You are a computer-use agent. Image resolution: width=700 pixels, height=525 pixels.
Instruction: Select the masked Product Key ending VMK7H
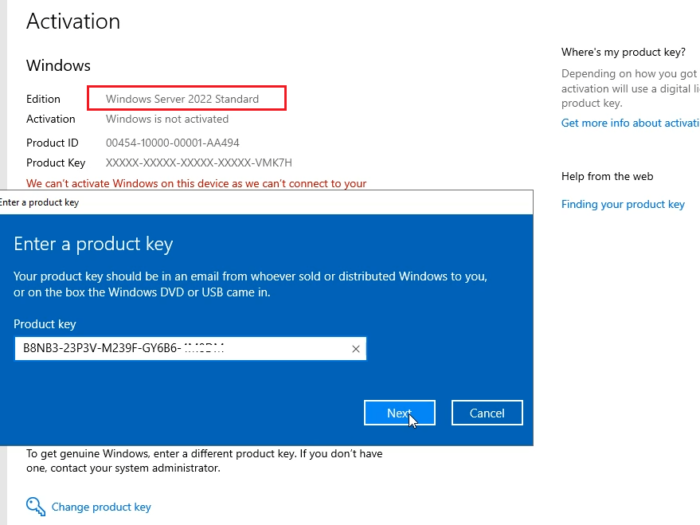(x=199, y=163)
